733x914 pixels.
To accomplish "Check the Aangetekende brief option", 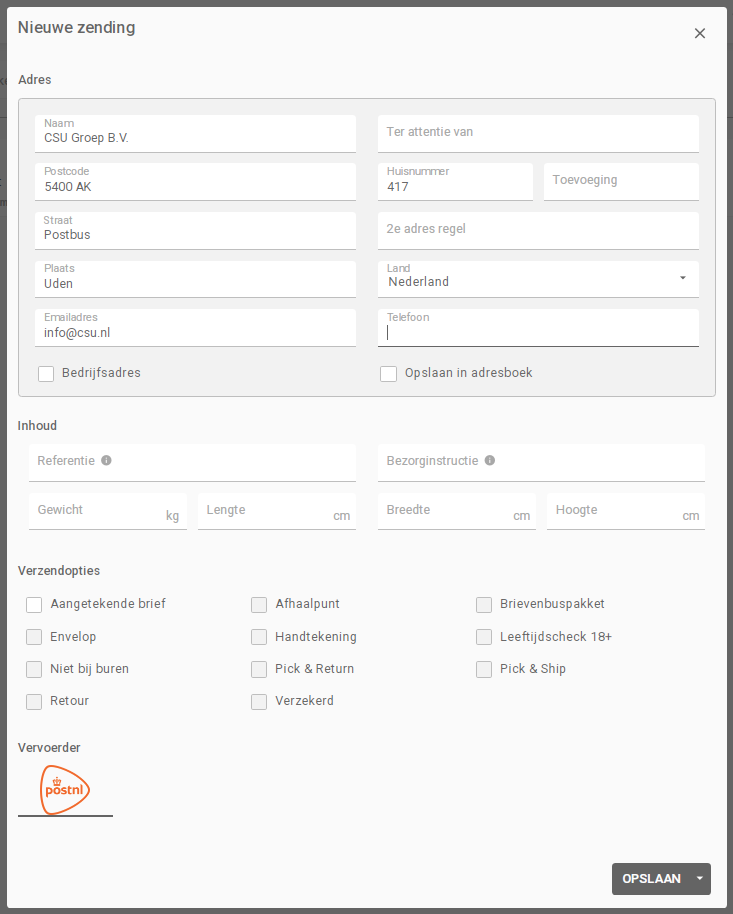I will click(x=34, y=604).
